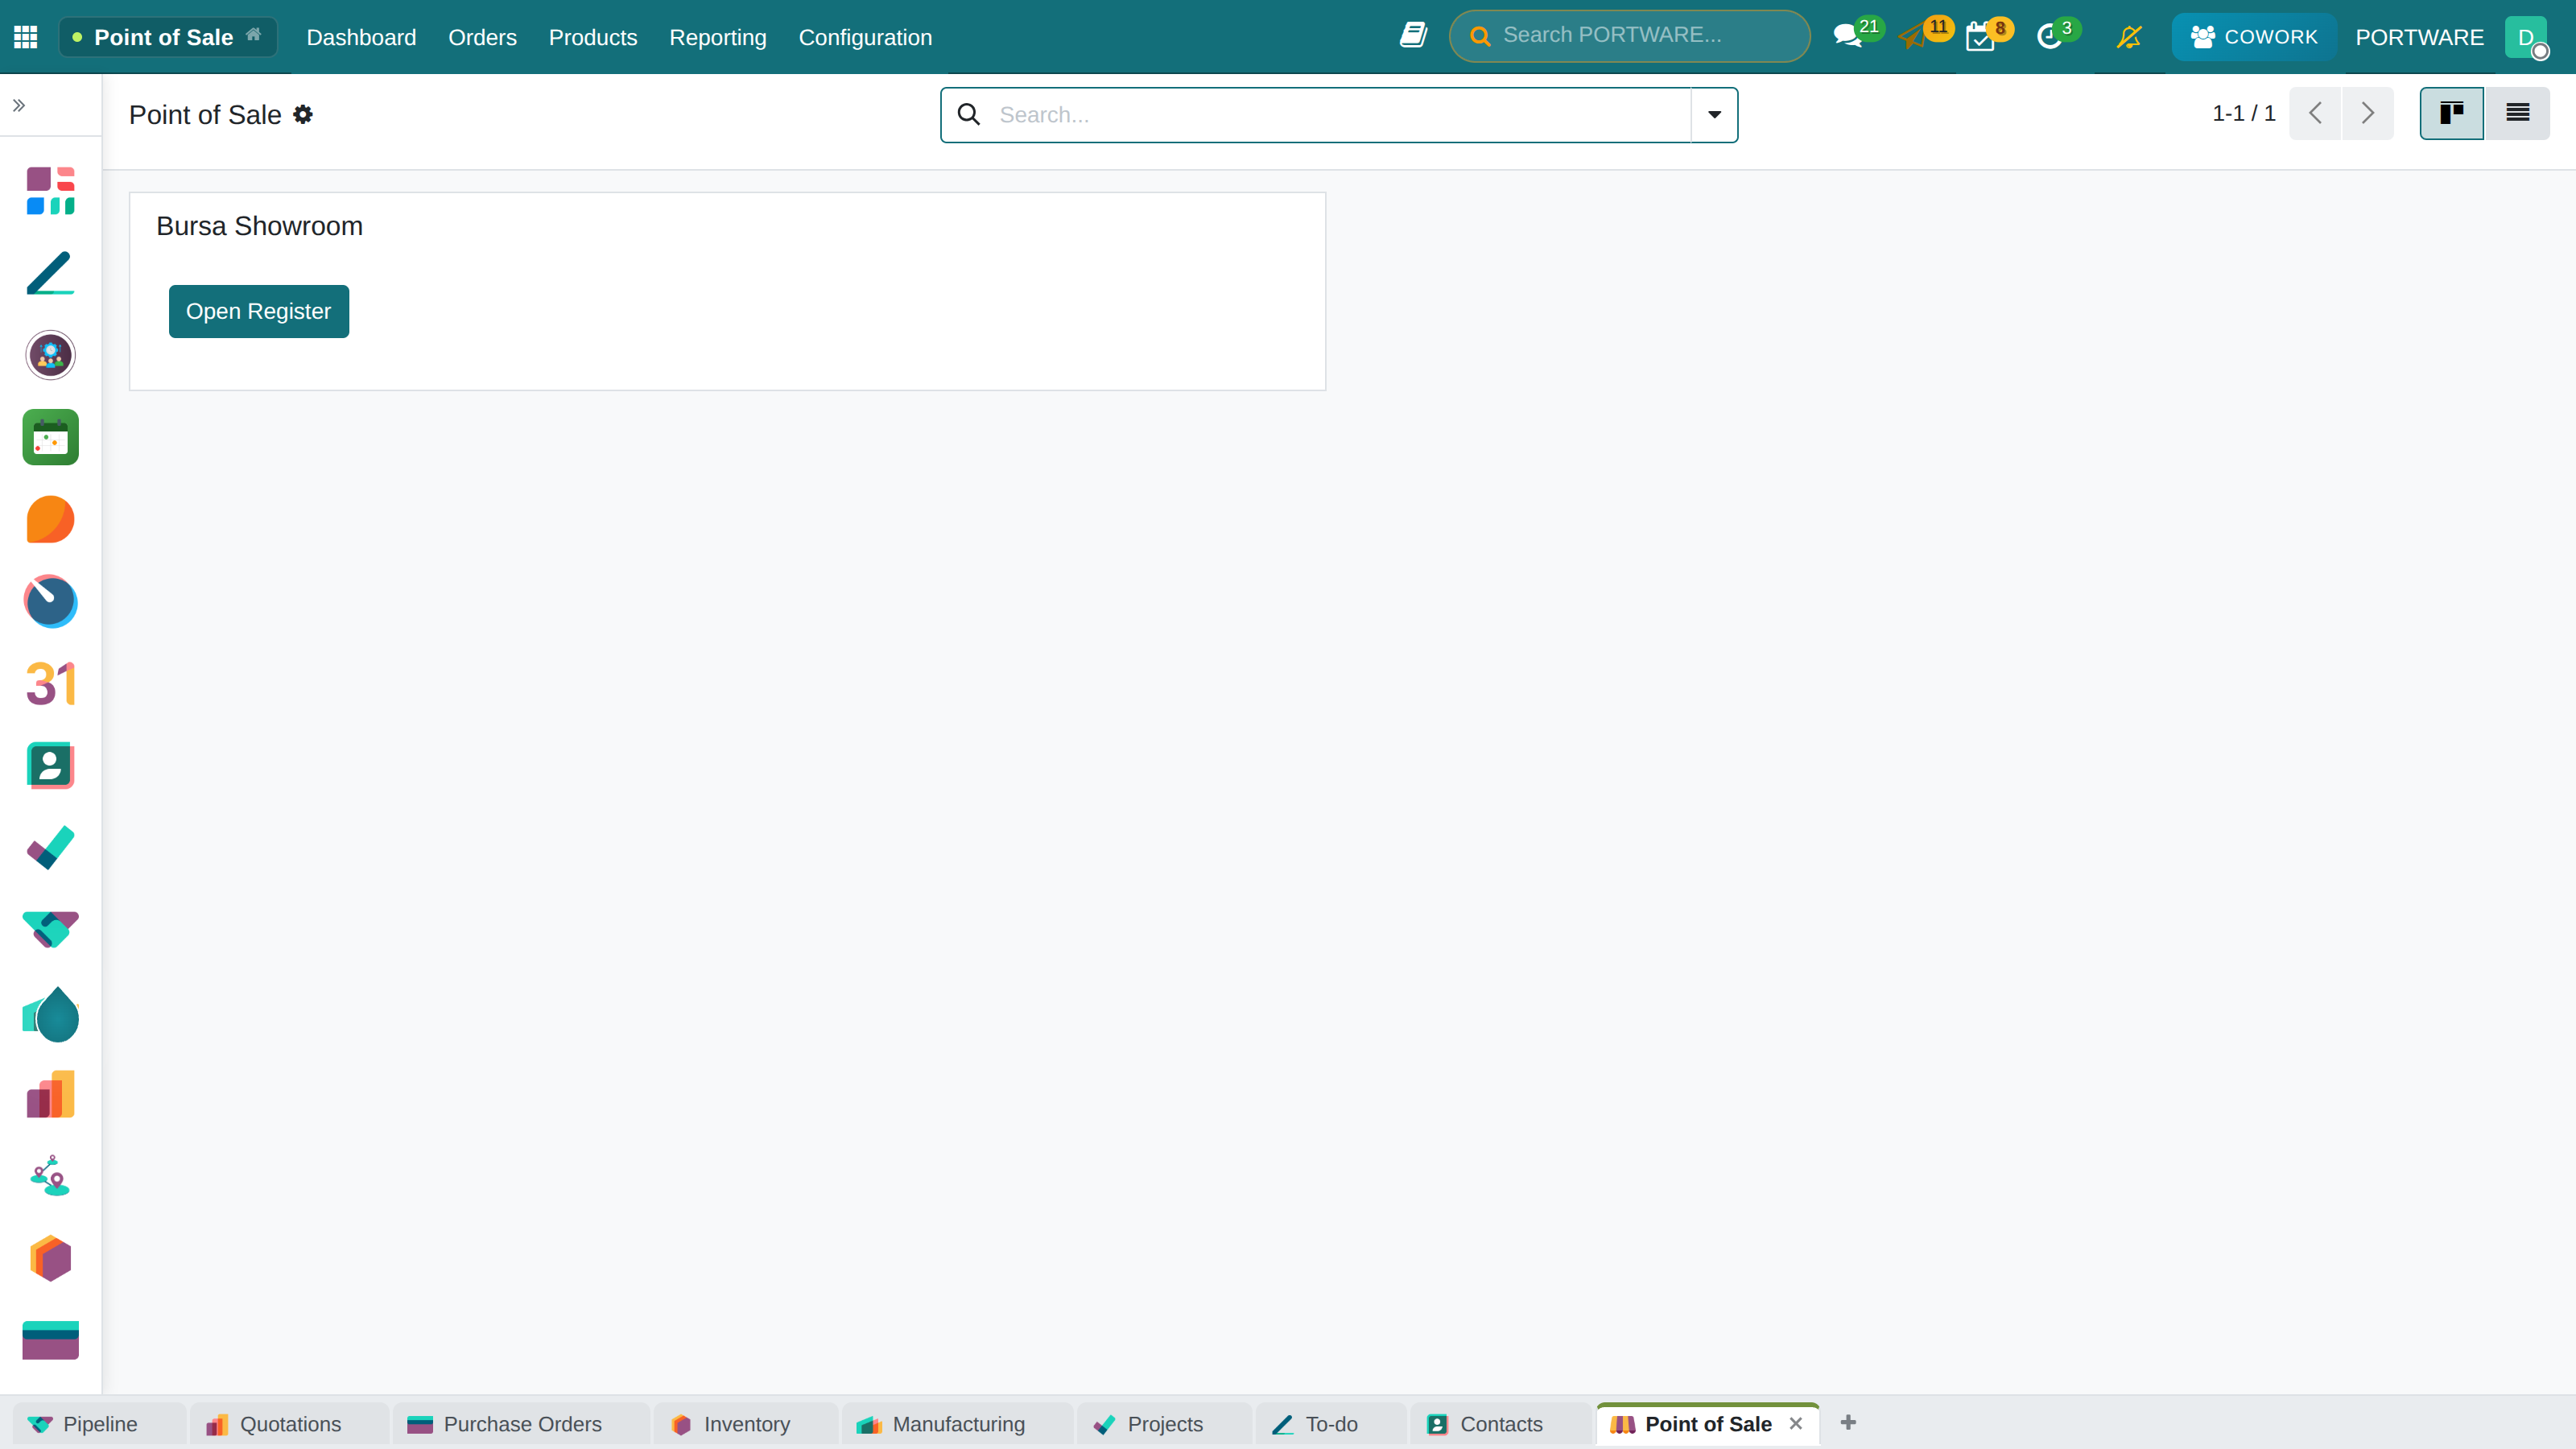Viewport: 2576px width, 1449px height.
Task: Open the green calendar app in sidebar
Action: pyautogui.click(x=51, y=437)
